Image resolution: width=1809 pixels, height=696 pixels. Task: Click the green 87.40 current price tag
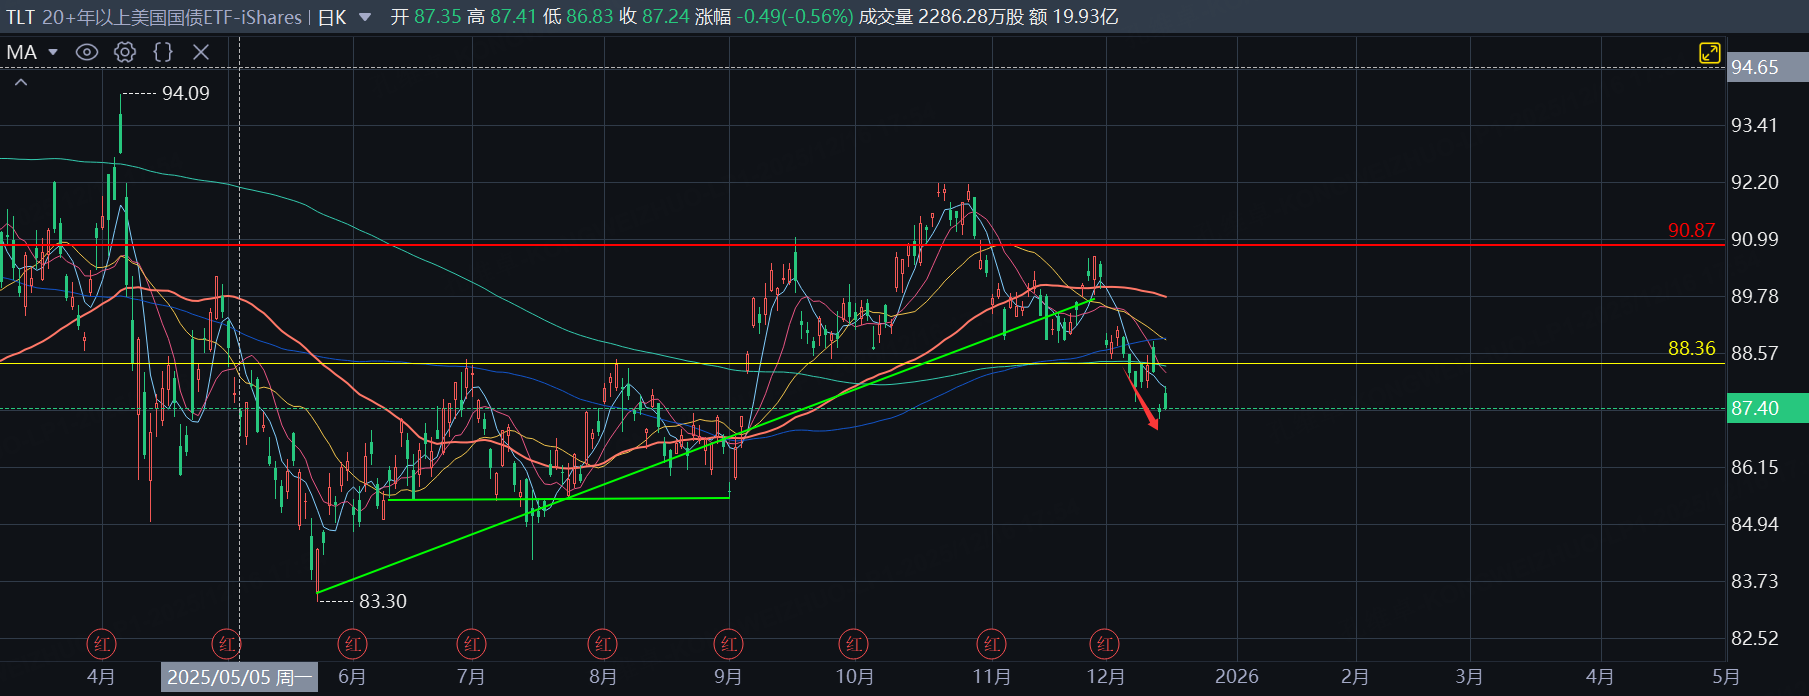pos(1767,408)
